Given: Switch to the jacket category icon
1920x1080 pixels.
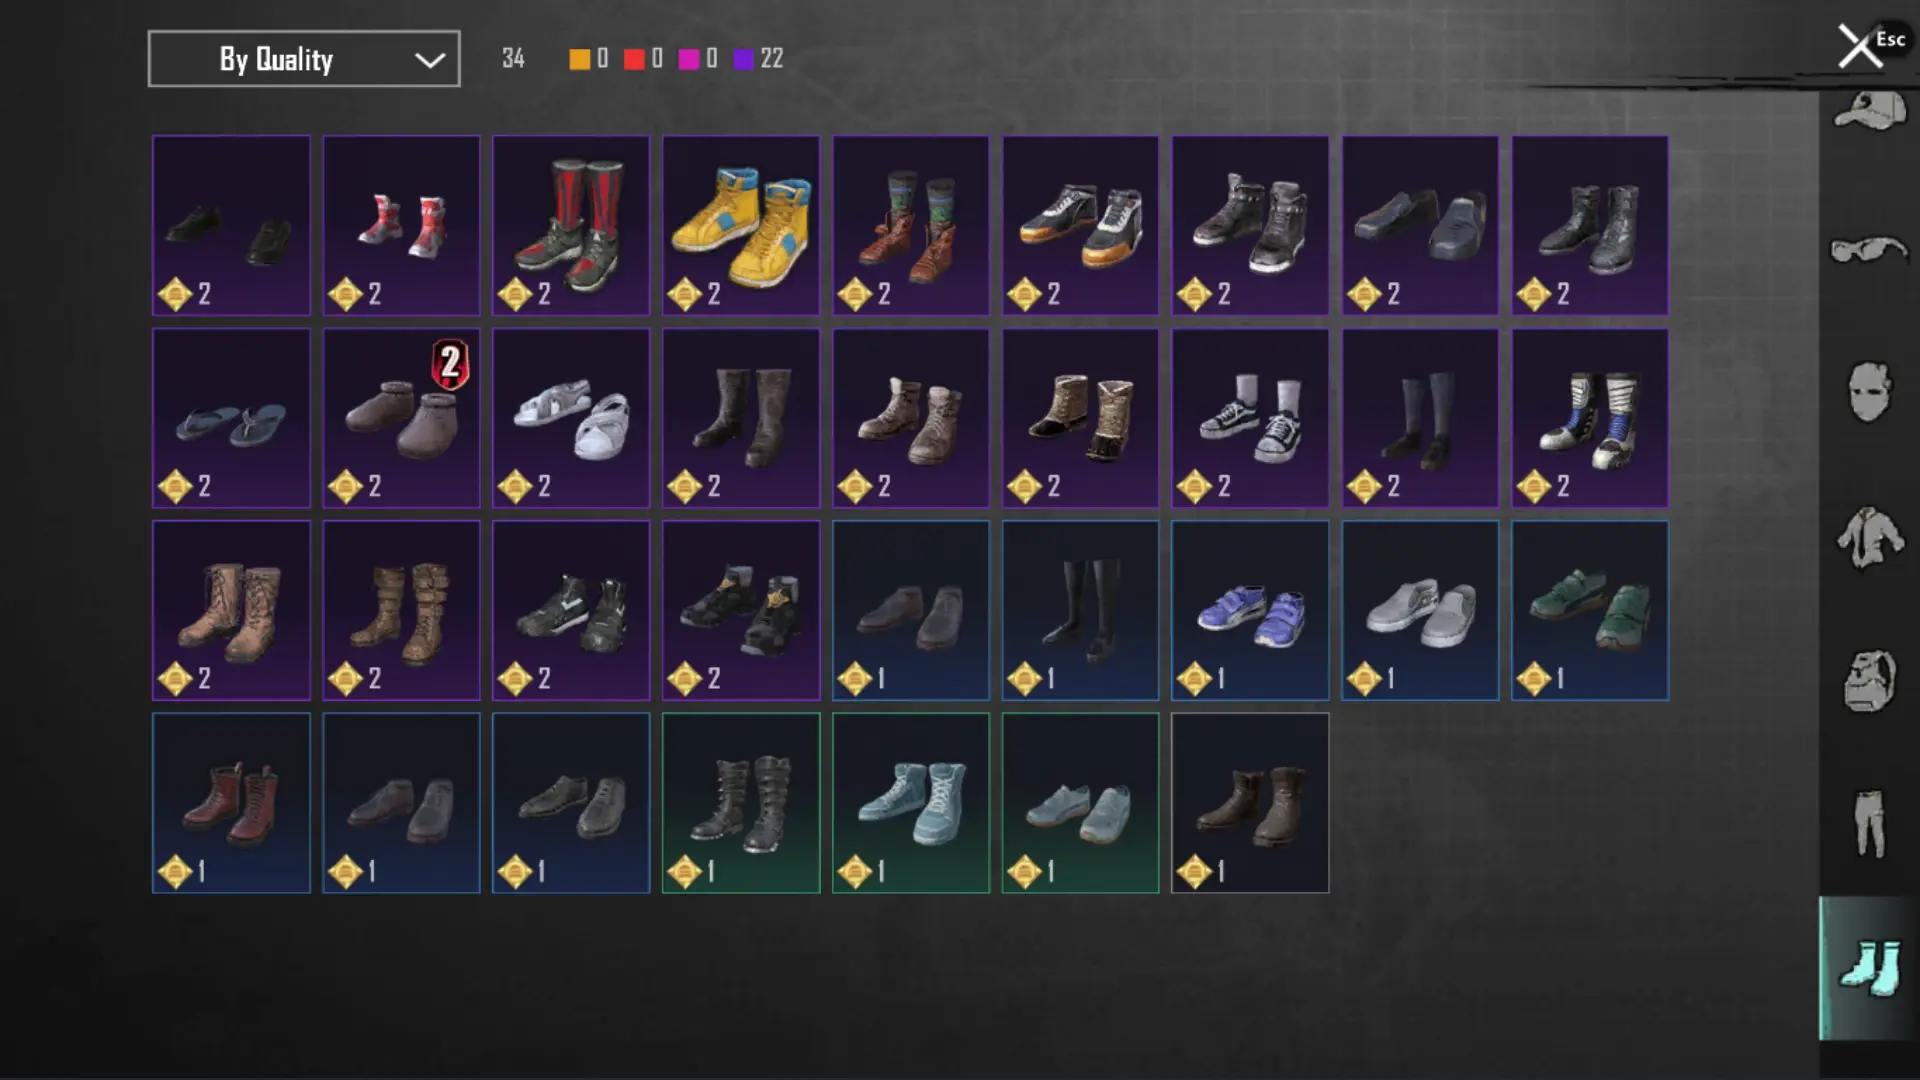Looking at the screenshot, I should point(1868,537).
